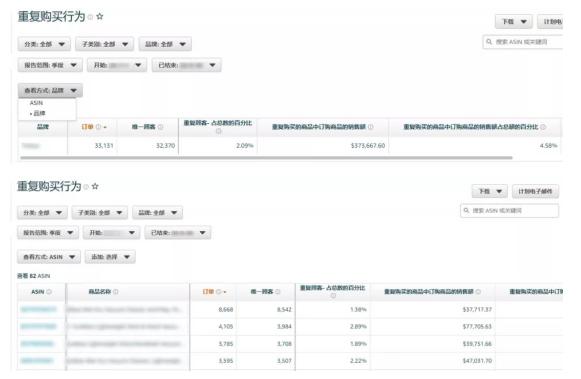Screen dimensions: 581x379
Task: Click the info icon beside the ASIN column header
Action: tap(49, 292)
